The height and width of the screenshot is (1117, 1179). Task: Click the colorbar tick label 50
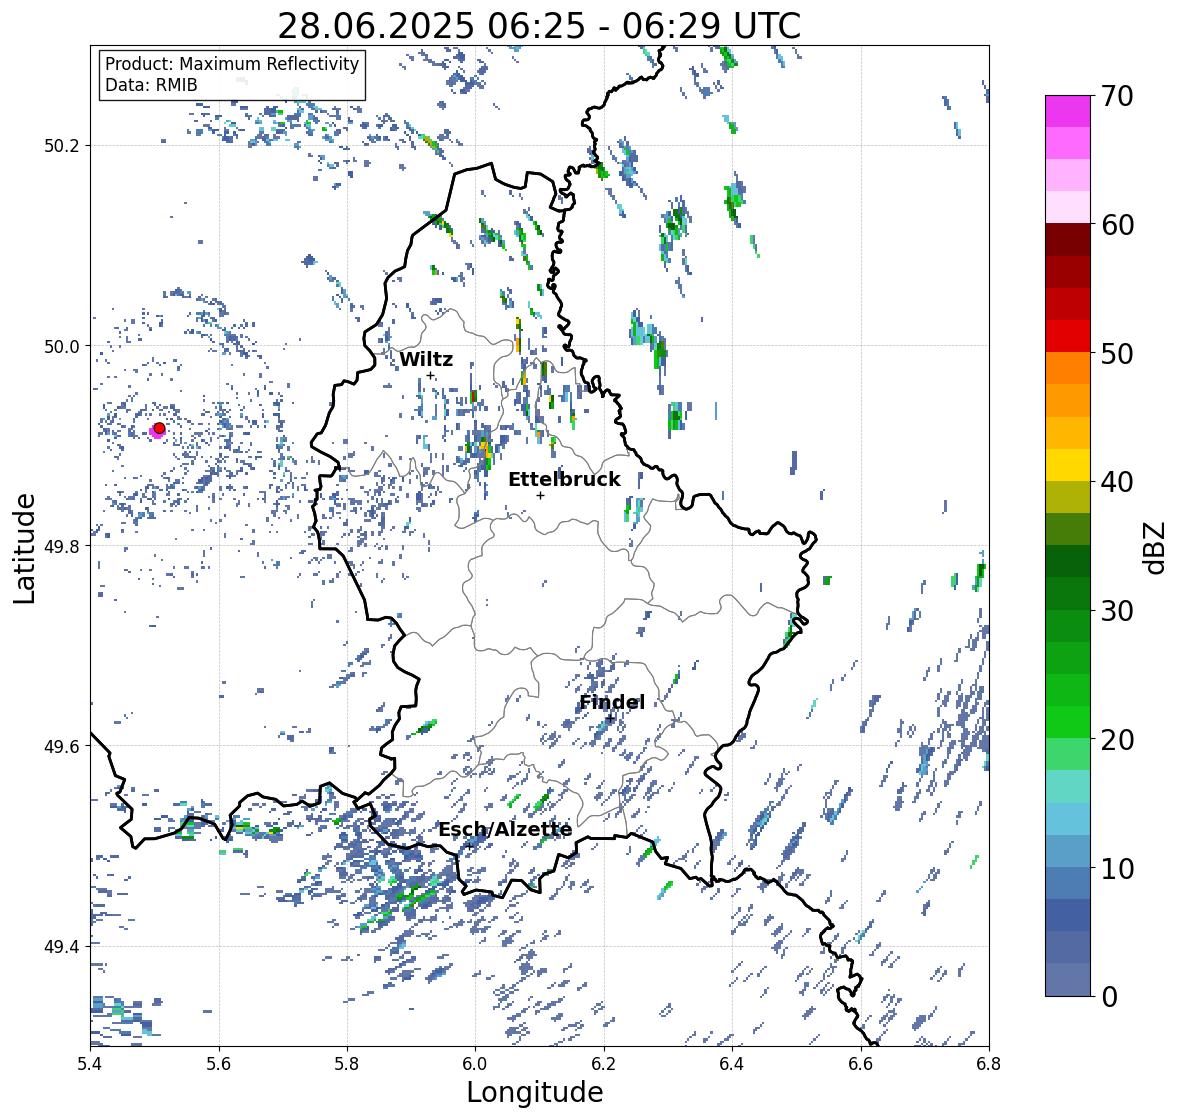click(x=1117, y=353)
